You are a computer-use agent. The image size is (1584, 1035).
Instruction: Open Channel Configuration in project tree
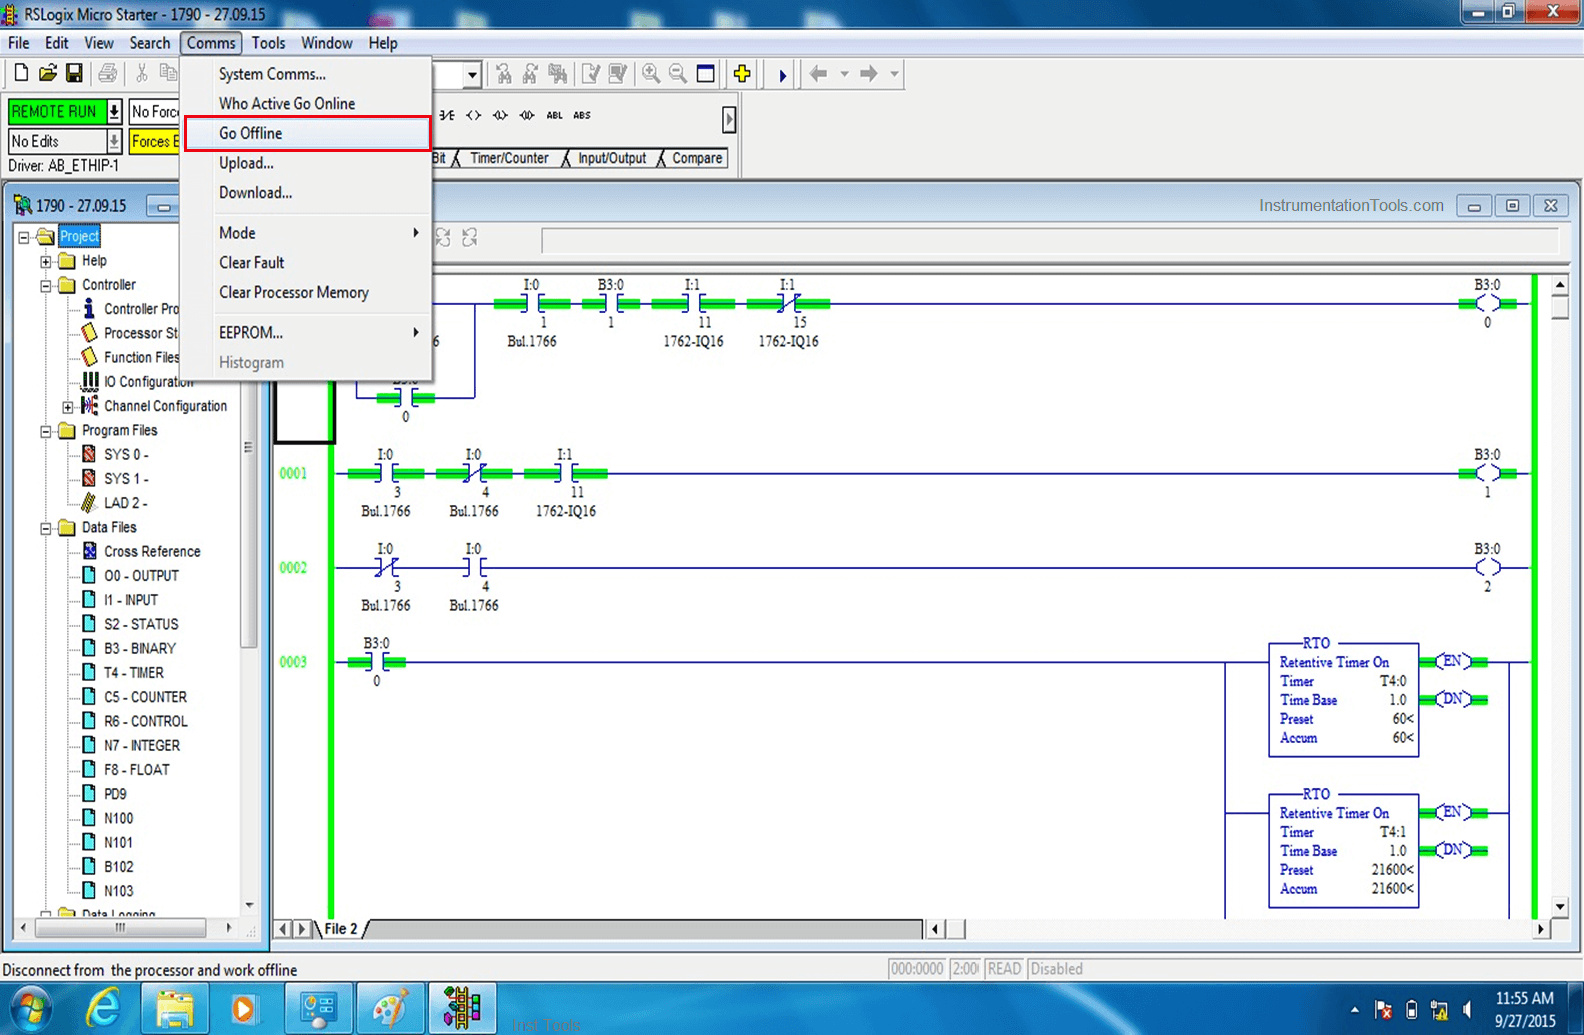[x=166, y=406]
